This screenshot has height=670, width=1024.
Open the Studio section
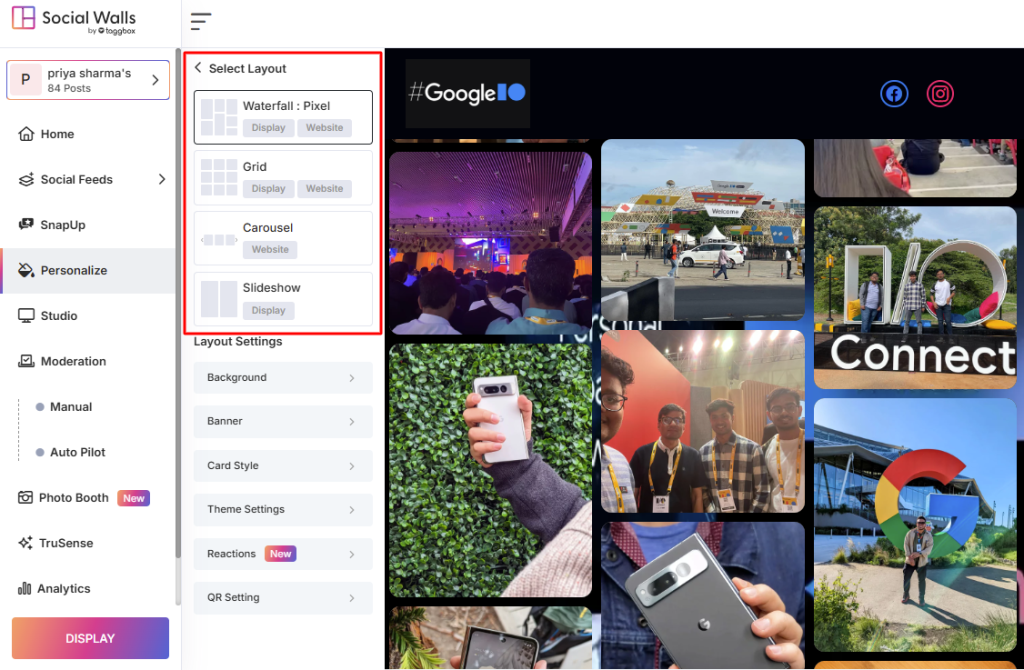click(x=59, y=316)
